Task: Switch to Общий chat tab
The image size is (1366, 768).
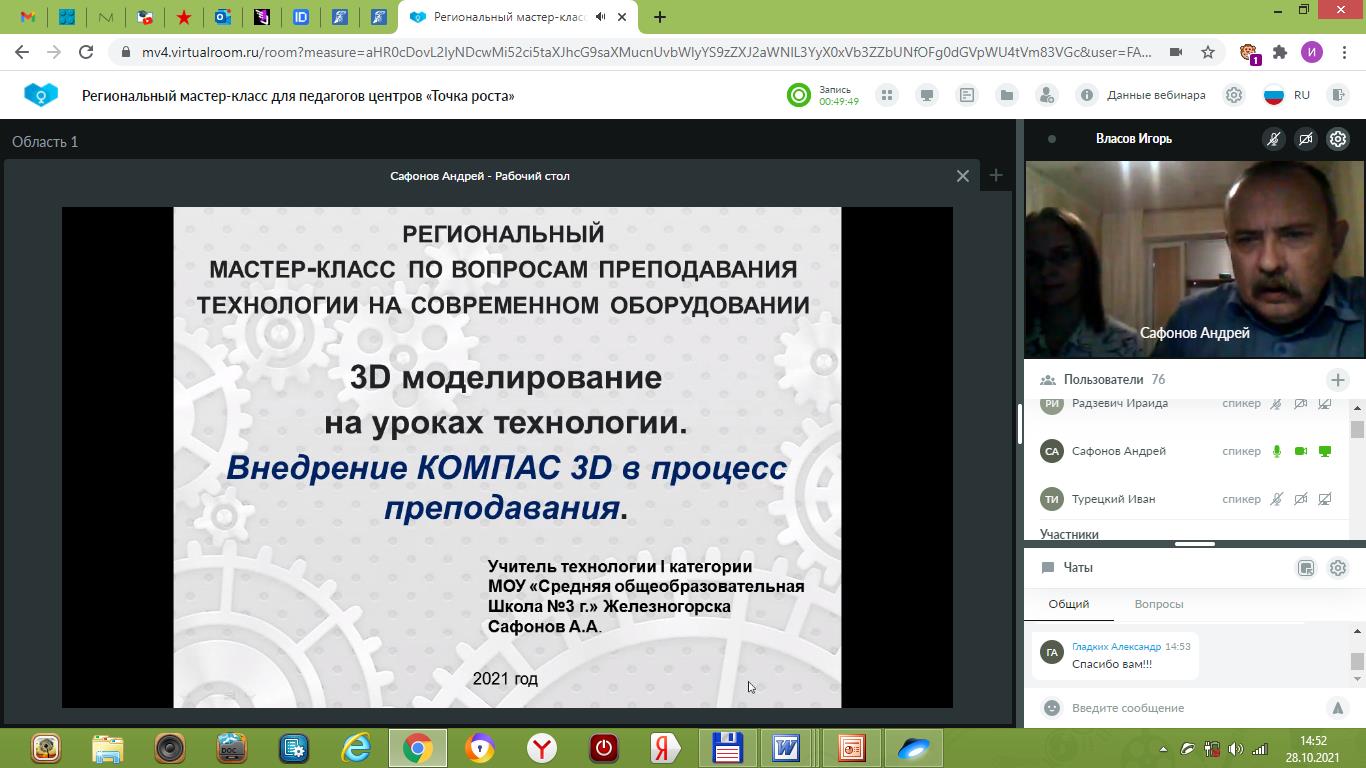Action: (1068, 604)
